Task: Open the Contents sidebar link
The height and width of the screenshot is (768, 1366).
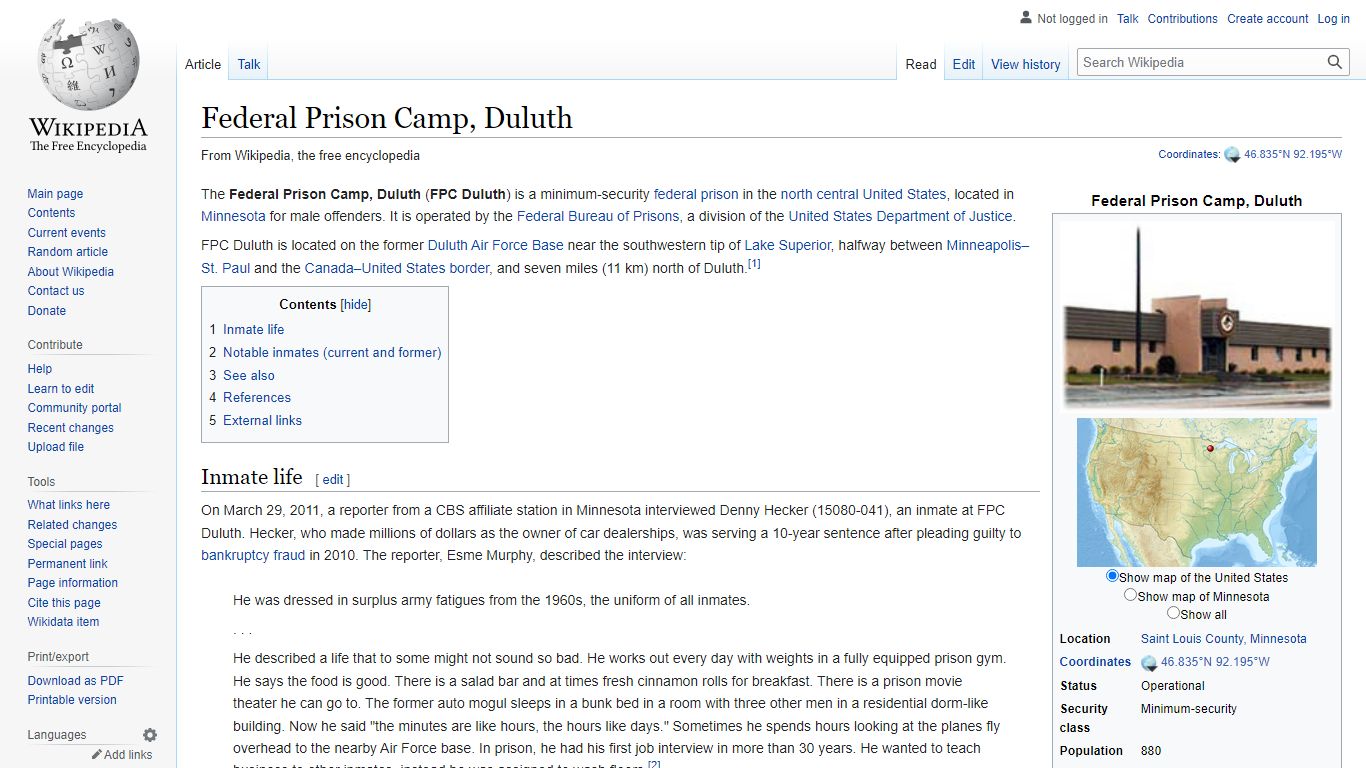Action: 51,213
